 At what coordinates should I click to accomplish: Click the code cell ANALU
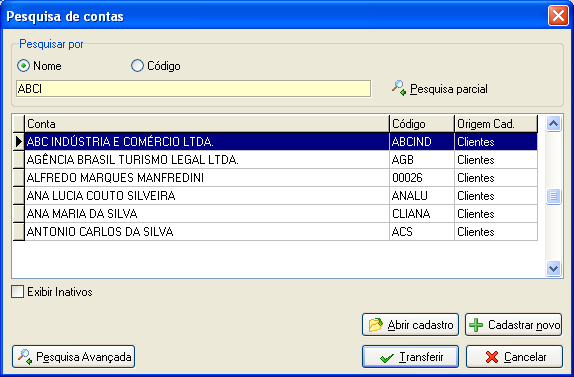[x=422, y=195]
